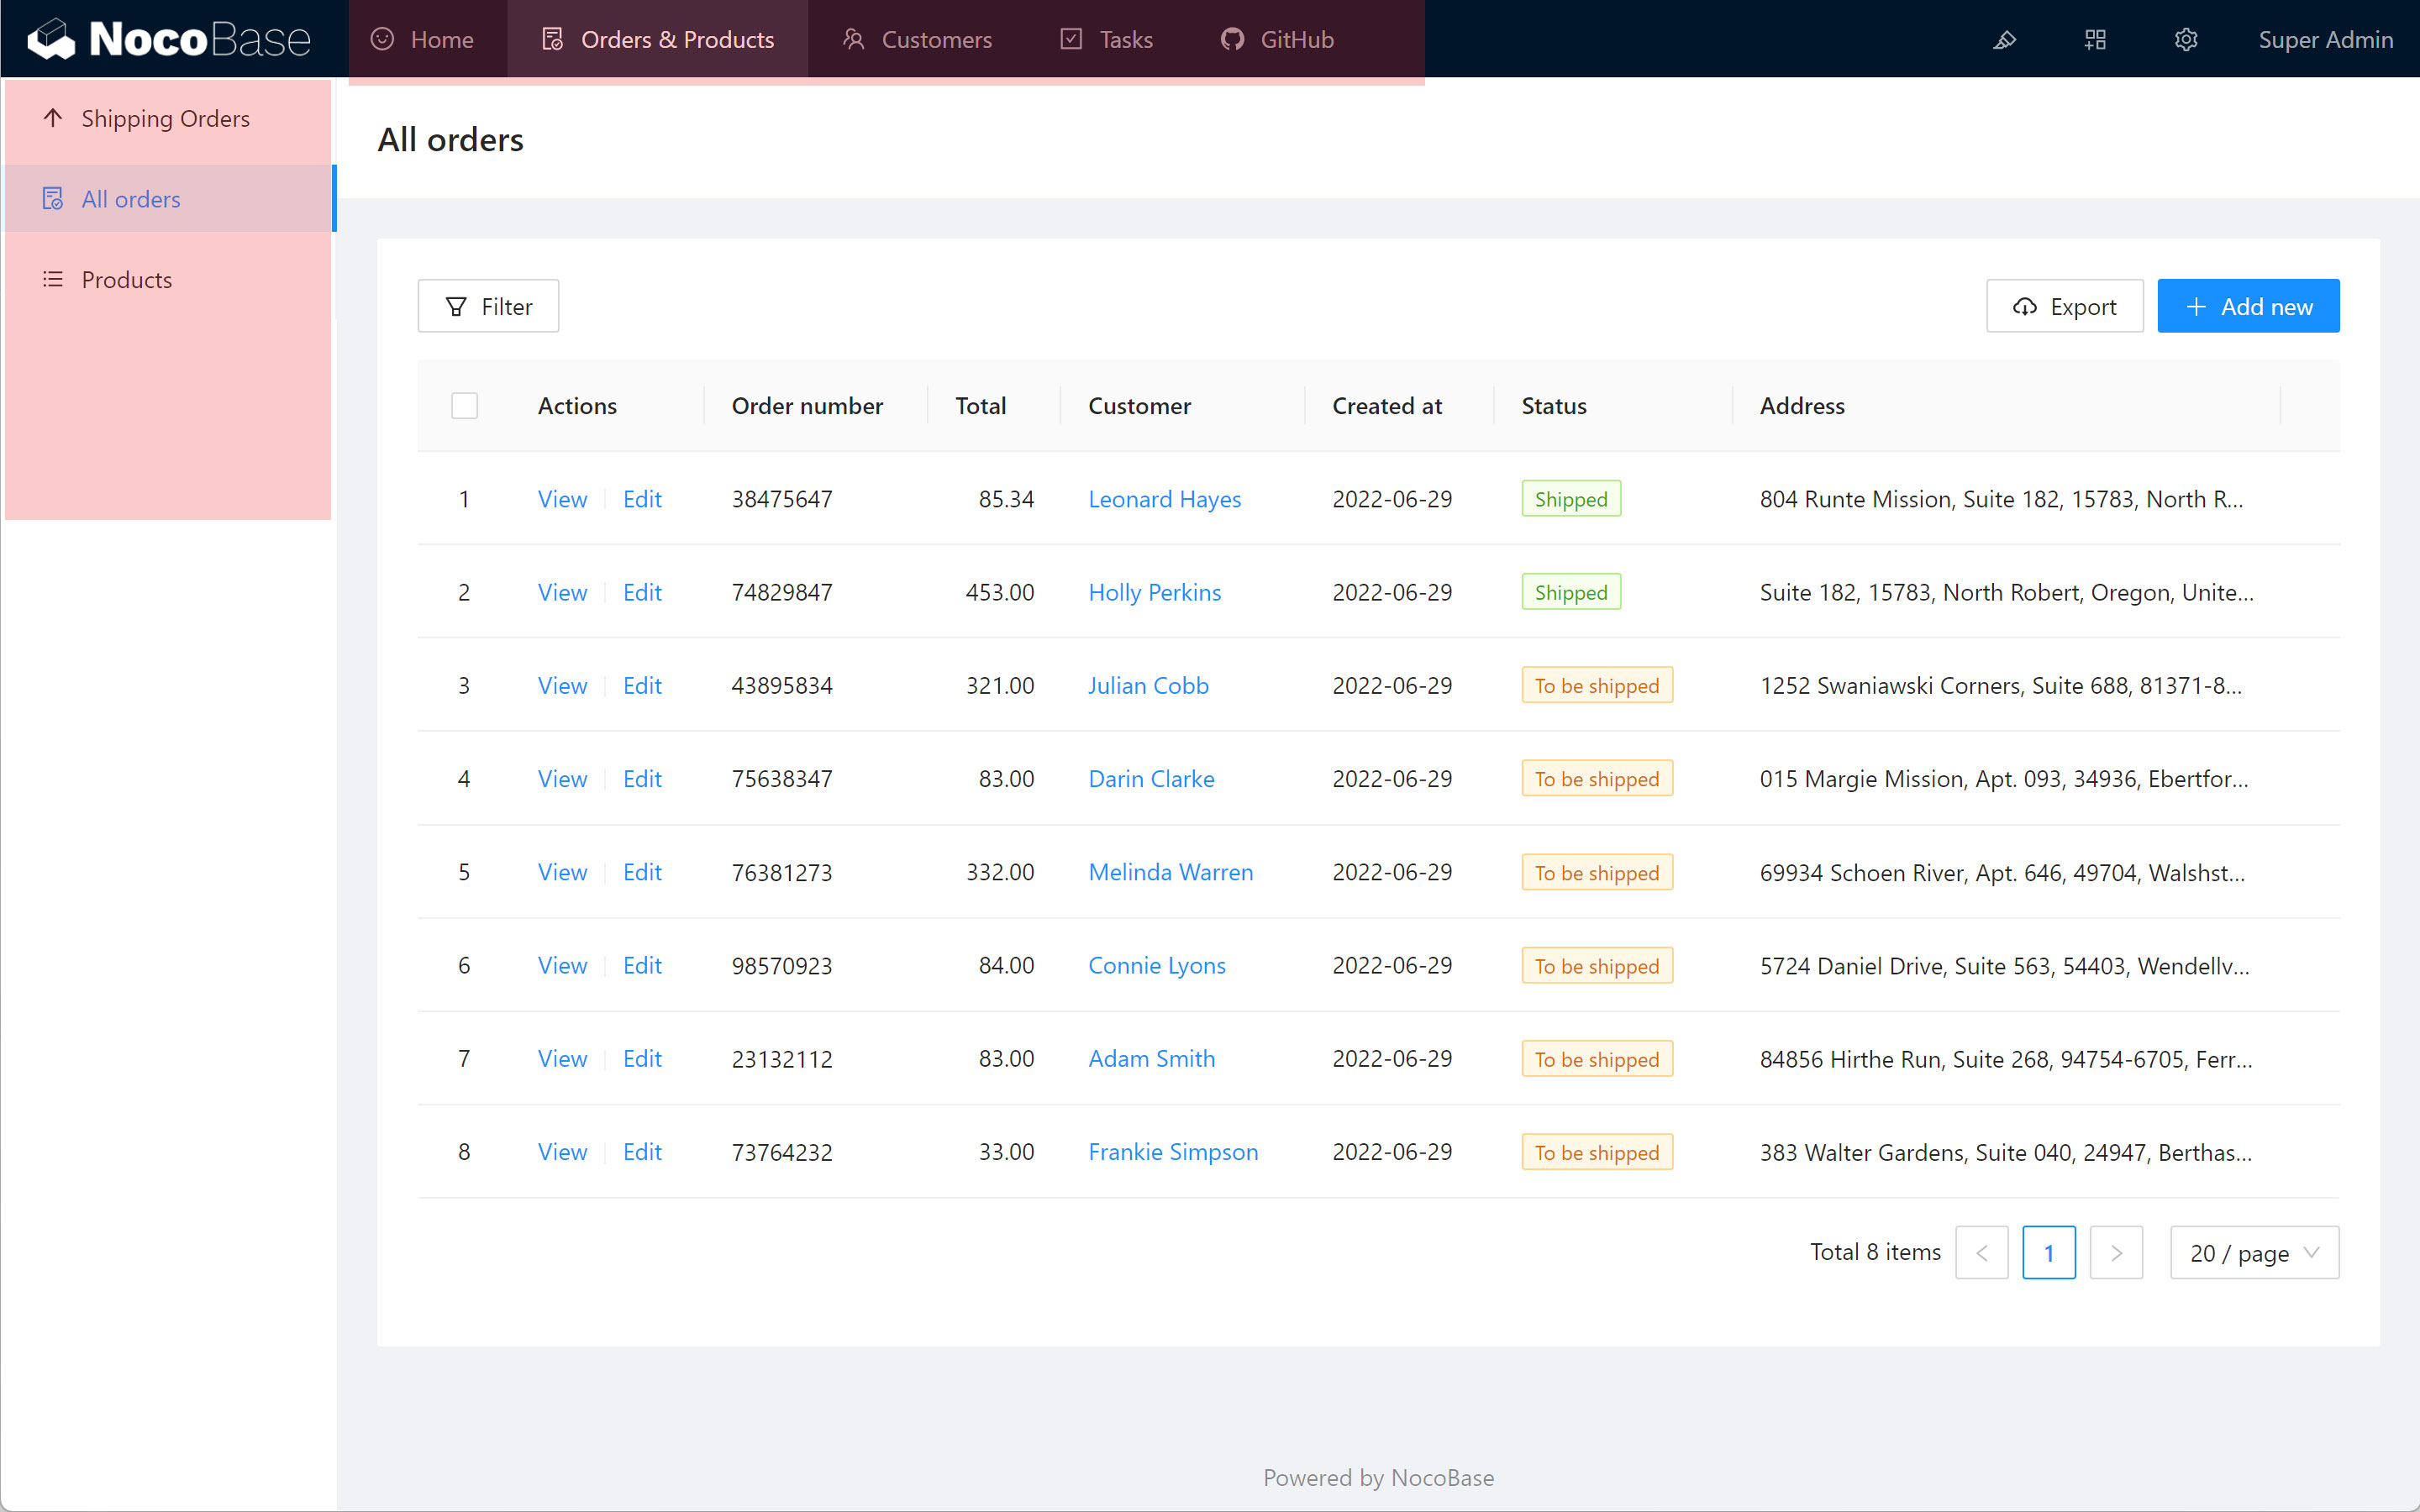This screenshot has height=1512, width=2420.
Task: Click the Export cloud download icon
Action: (x=2024, y=307)
